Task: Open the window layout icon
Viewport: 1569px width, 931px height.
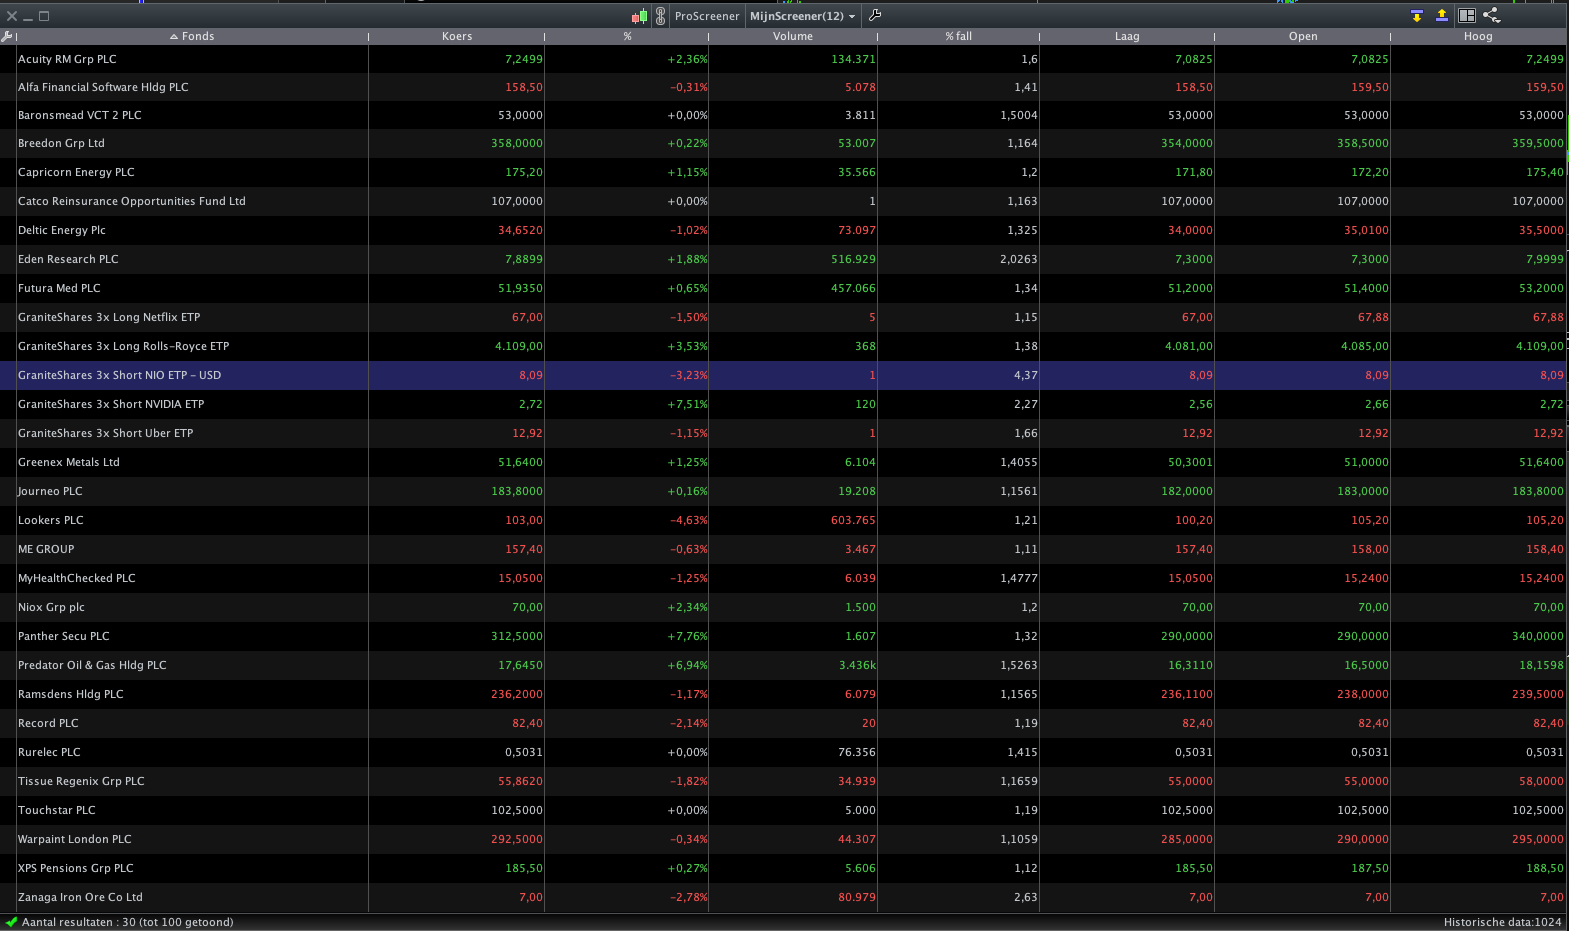Action: [1467, 15]
